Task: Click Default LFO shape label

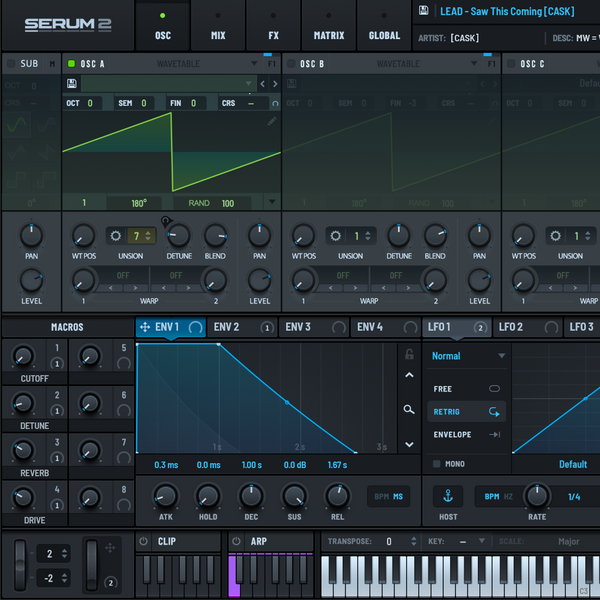Action: [x=573, y=464]
